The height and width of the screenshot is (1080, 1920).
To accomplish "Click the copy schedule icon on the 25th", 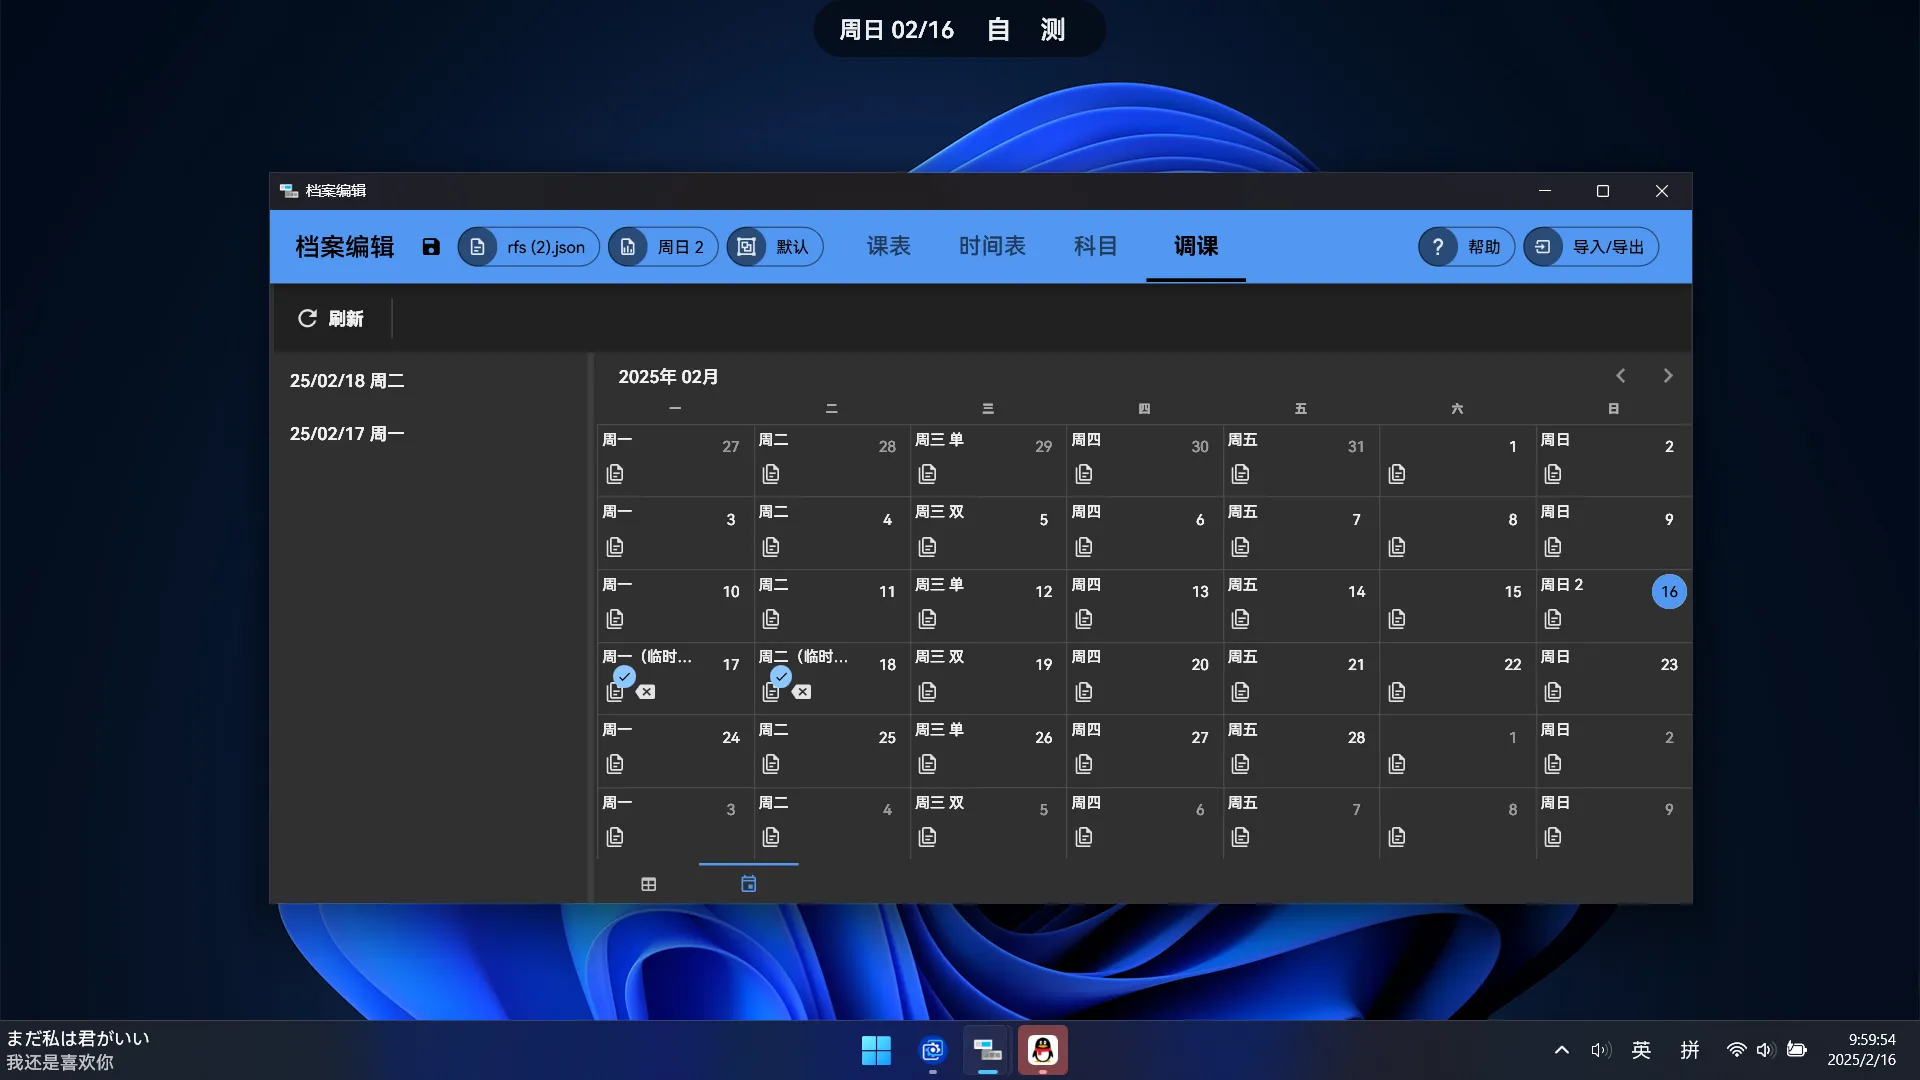I will click(771, 764).
